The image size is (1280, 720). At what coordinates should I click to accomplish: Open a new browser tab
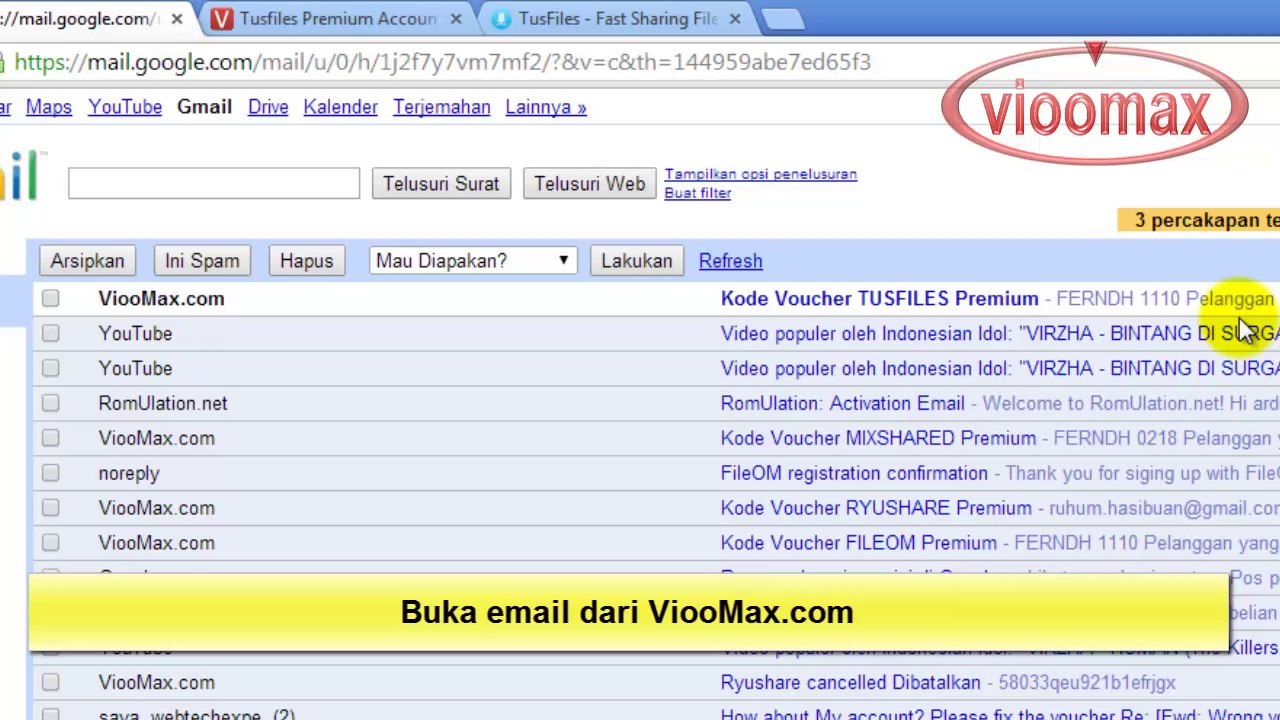point(783,18)
